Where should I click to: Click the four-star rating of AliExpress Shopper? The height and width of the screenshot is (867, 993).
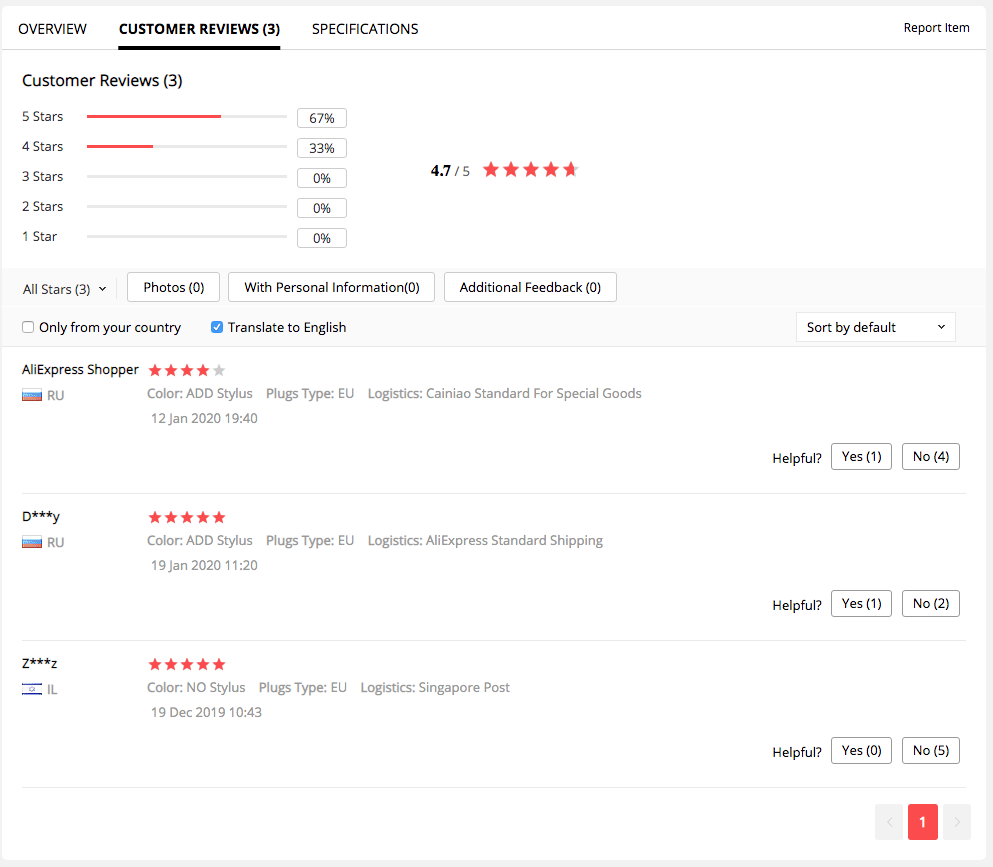[186, 370]
